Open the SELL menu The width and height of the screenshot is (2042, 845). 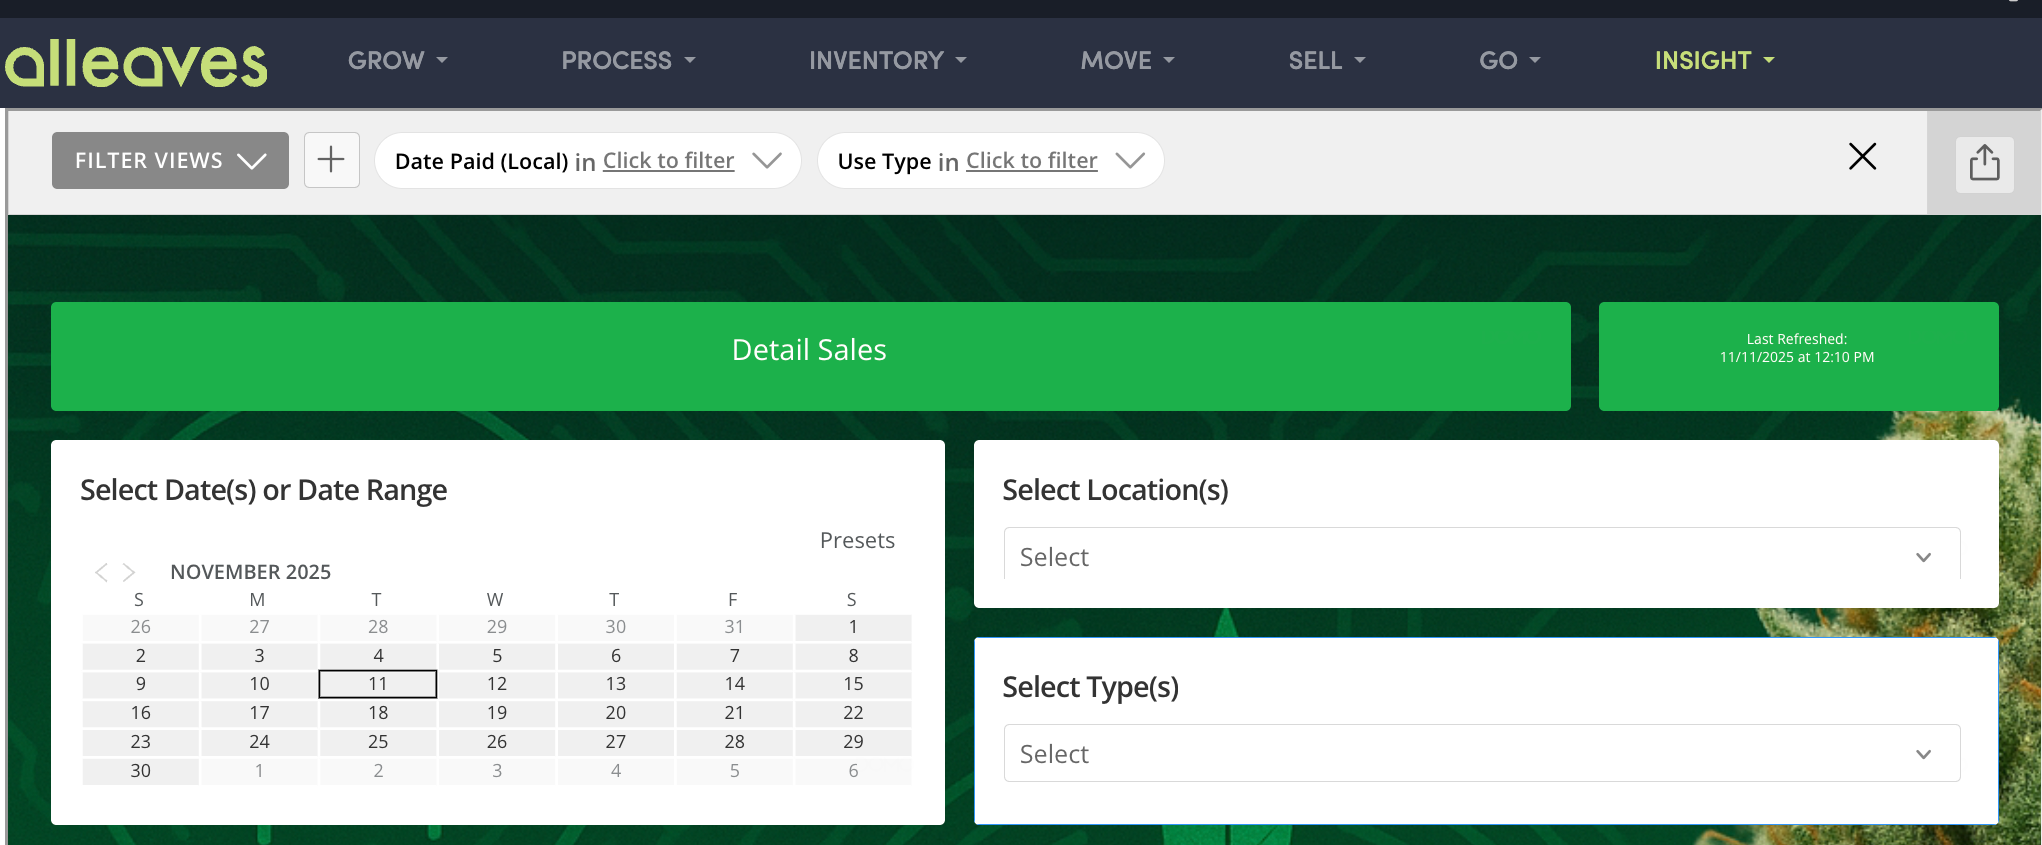click(1326, 61)
